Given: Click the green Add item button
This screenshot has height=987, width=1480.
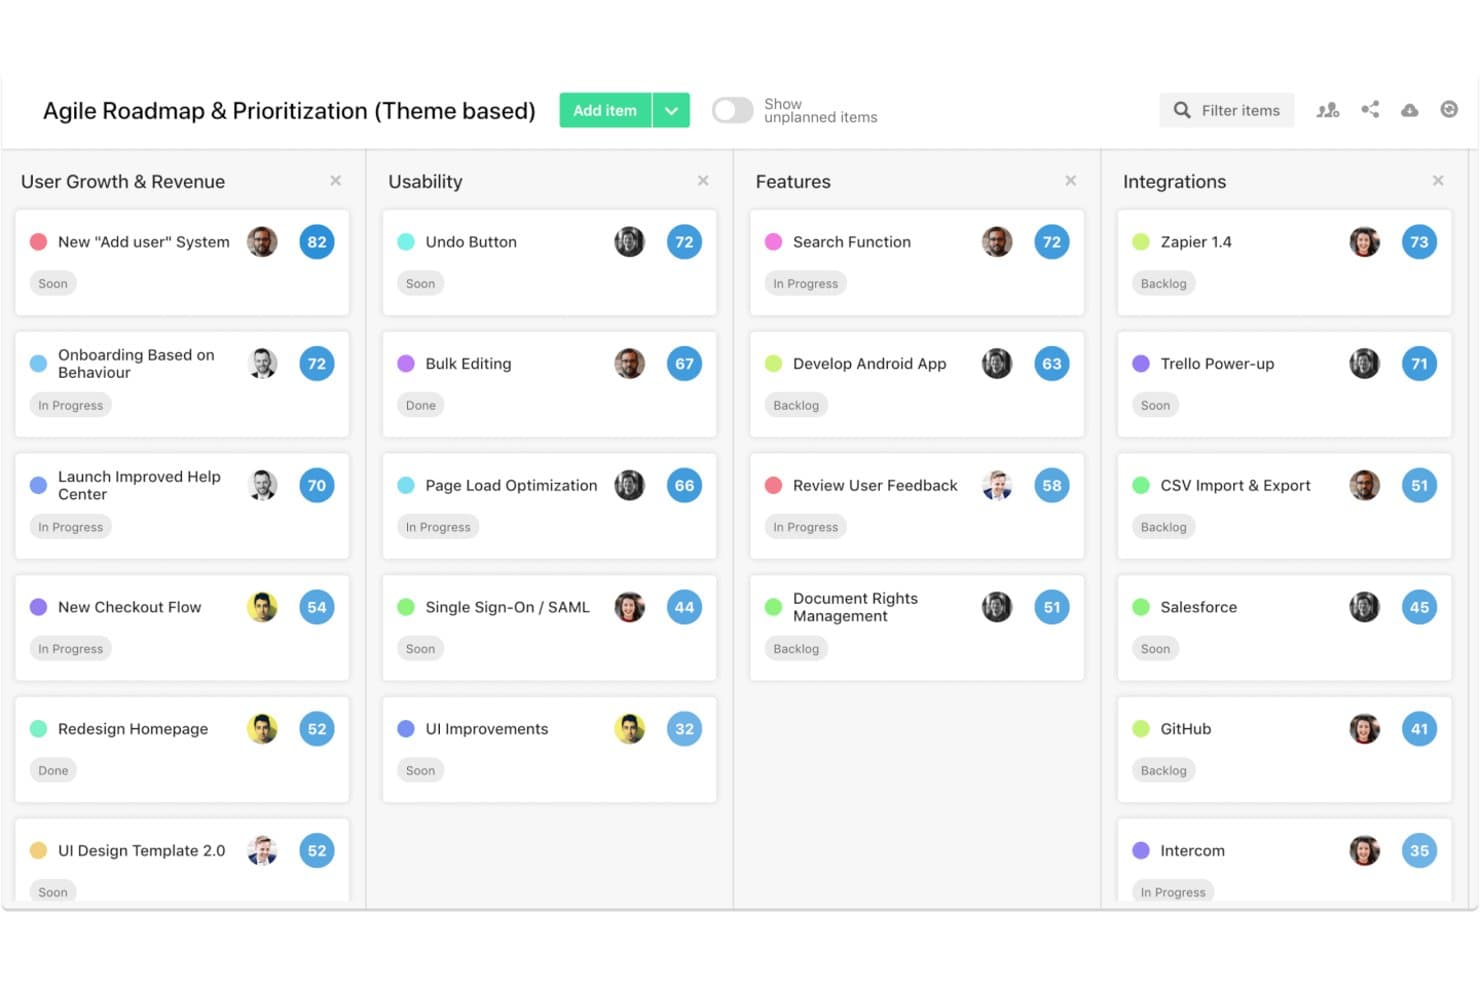Looking at the screenshot, I should pos(605,110).
